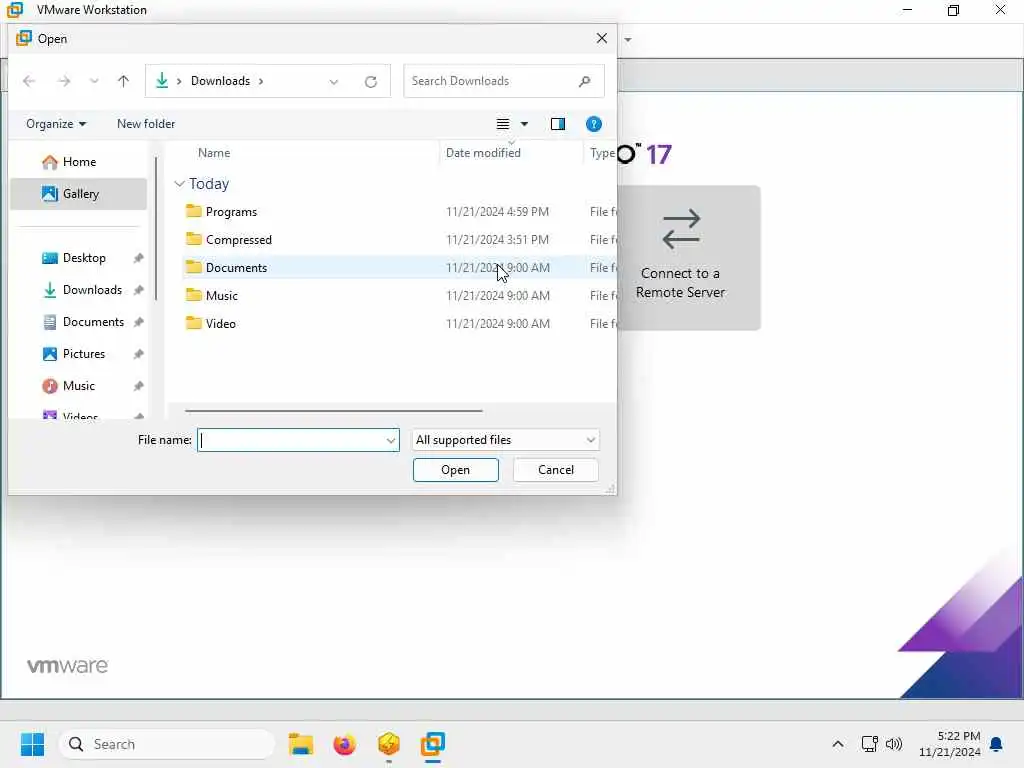
Task: Open Home in the navigation pane
Action: tap(78, 162)
